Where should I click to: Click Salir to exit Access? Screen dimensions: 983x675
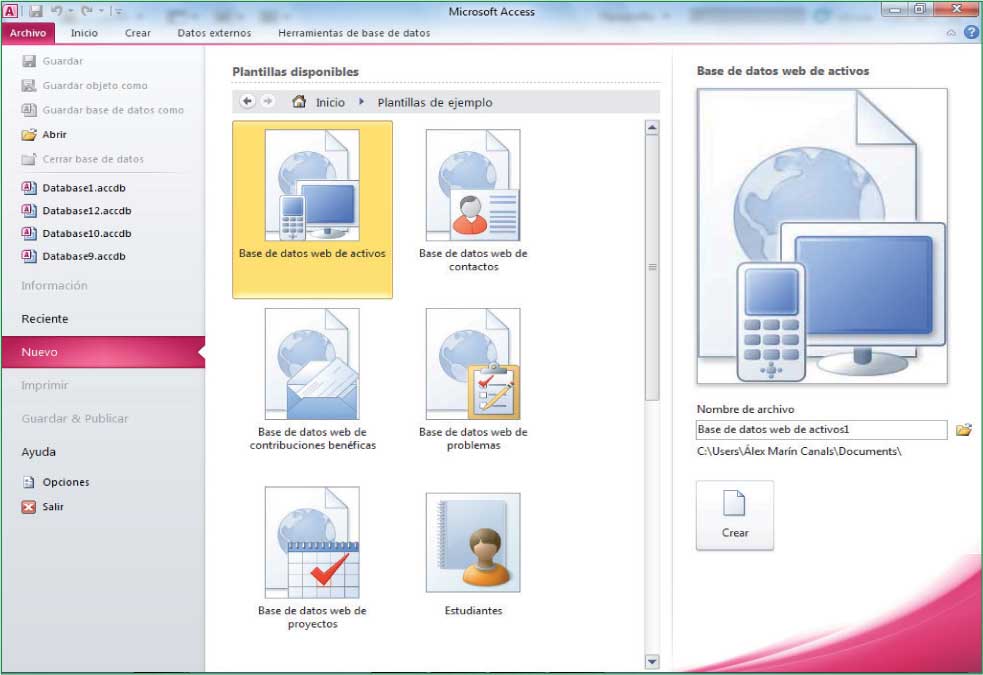point(43,506)
